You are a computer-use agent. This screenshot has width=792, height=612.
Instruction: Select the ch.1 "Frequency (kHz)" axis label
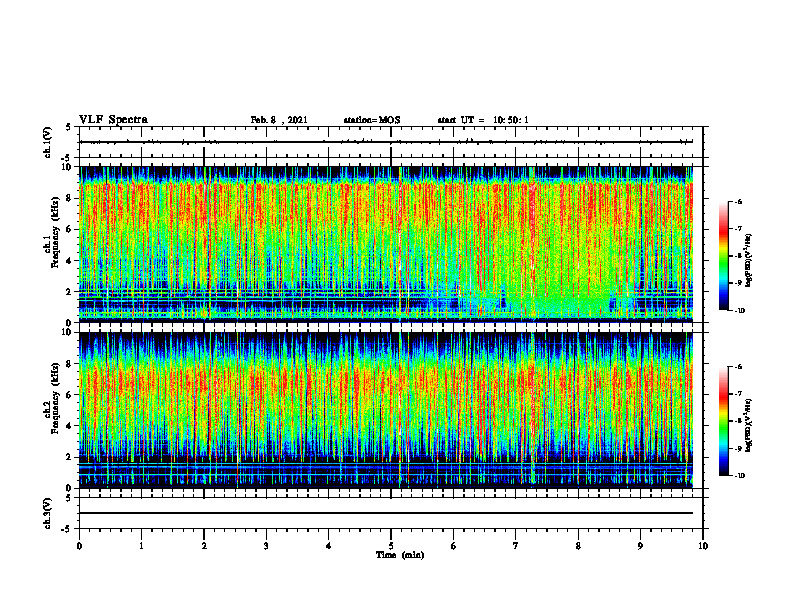pyautogui.click(x=55, y=232)
